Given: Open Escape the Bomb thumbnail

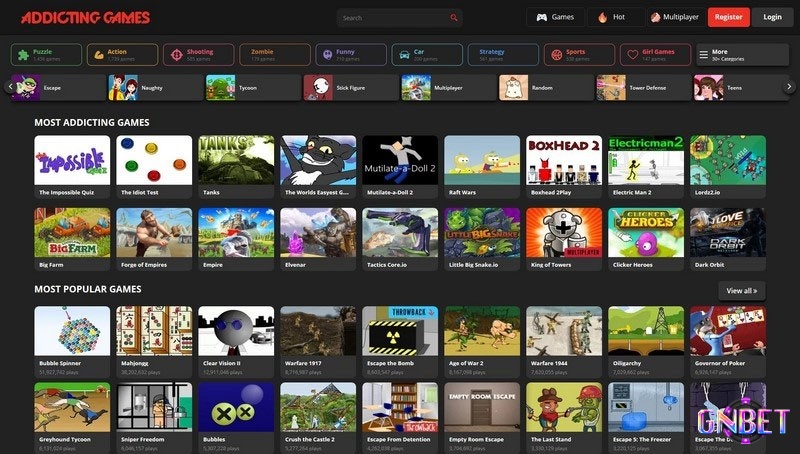Looking at the screenshot, I should (x=400, y=331).
